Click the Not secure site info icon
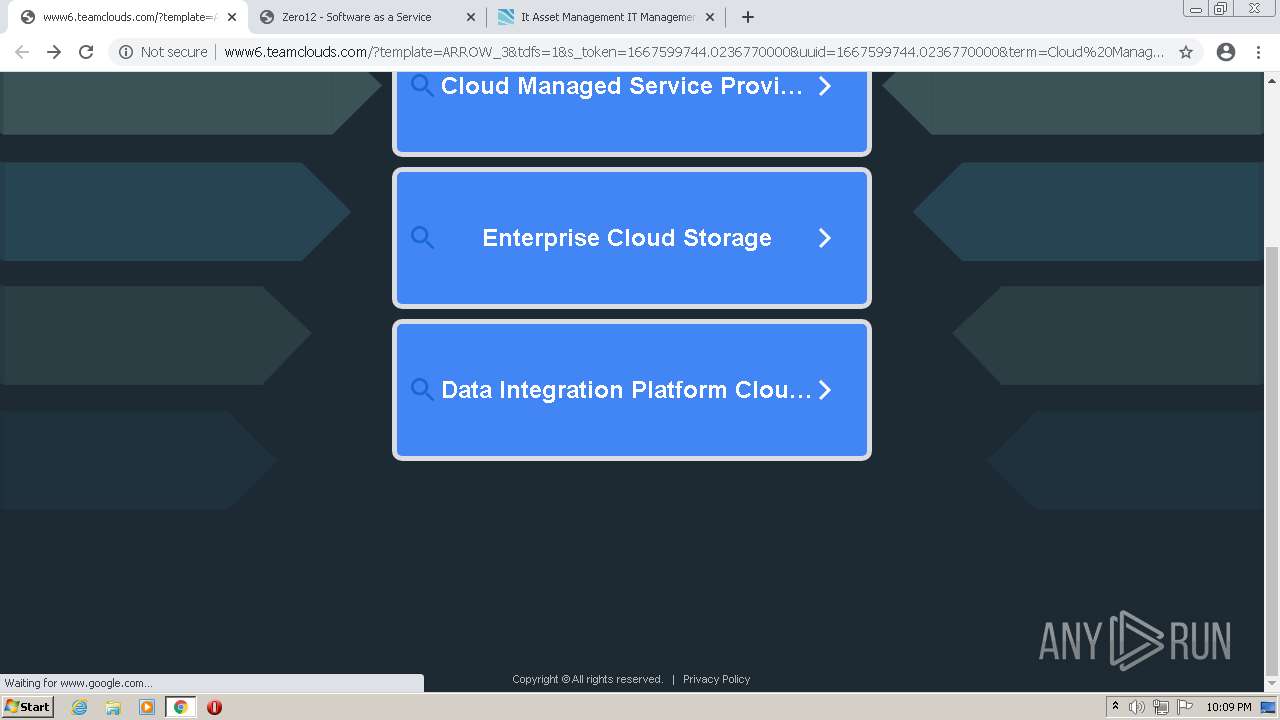This screenshot has height=720, width=1280. (126, 52)
